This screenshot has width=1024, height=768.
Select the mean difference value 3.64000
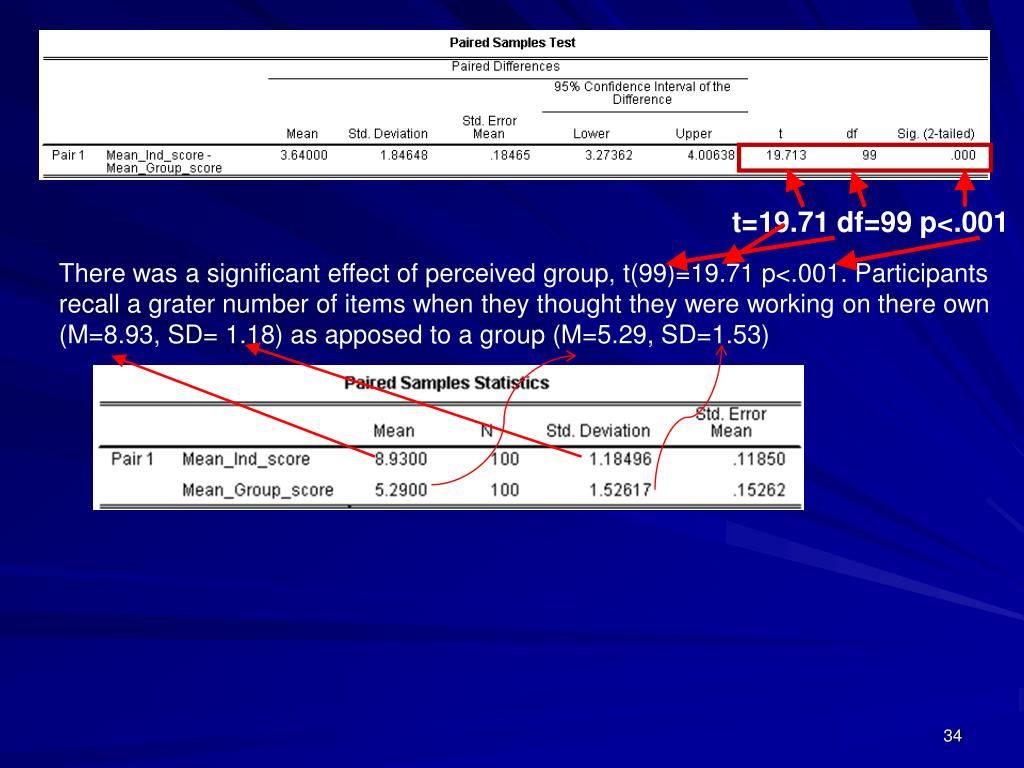pyautogui.click(x=304, y=155)
